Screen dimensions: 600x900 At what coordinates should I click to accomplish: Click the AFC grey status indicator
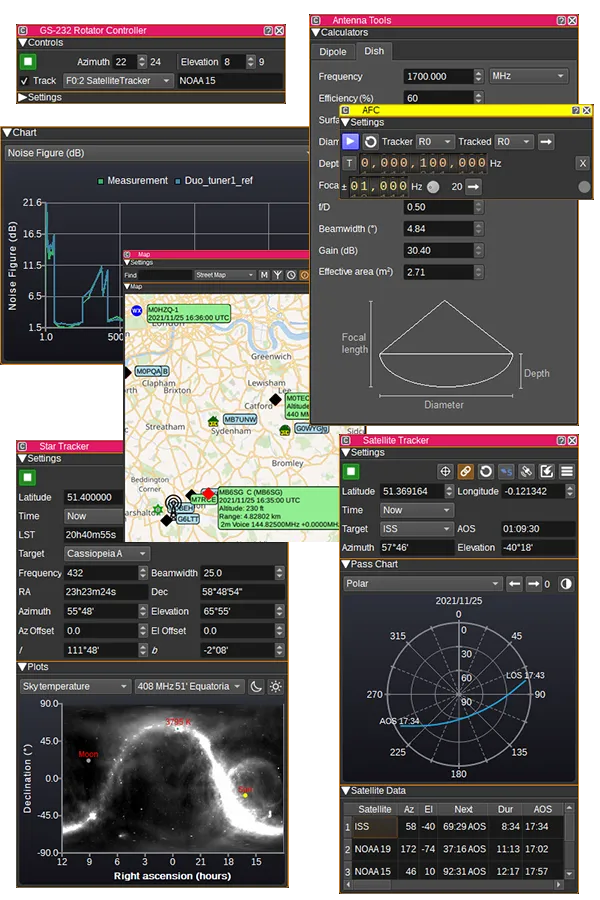point(584,187)
